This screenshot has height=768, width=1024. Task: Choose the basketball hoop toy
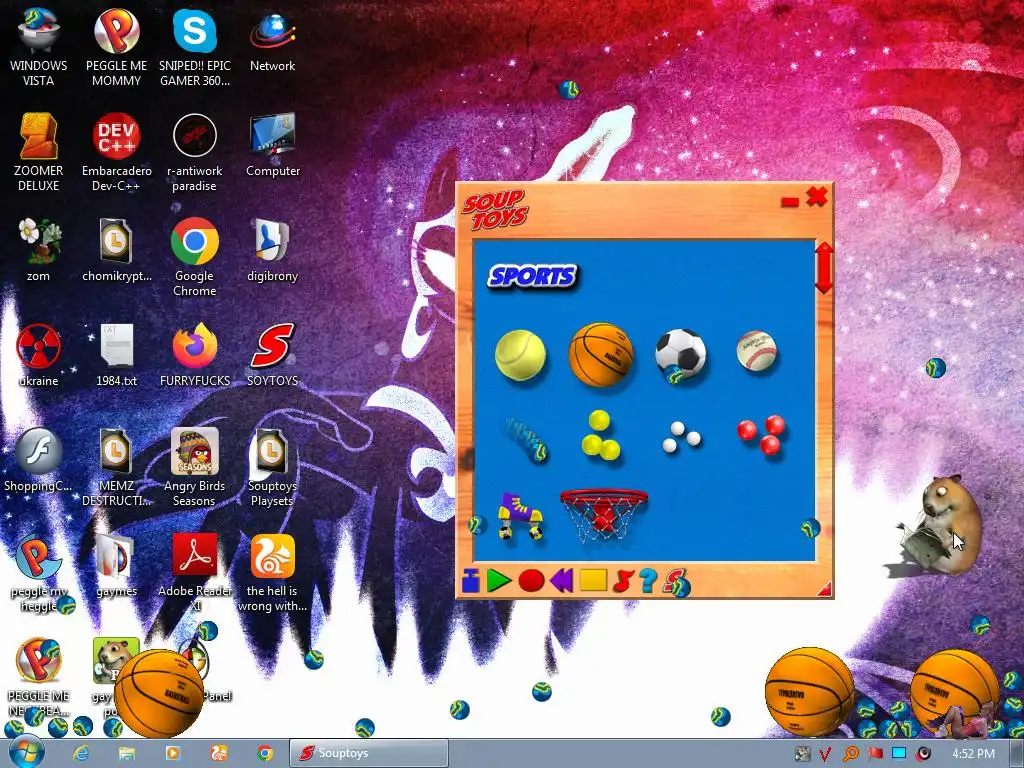click(603, 516)
